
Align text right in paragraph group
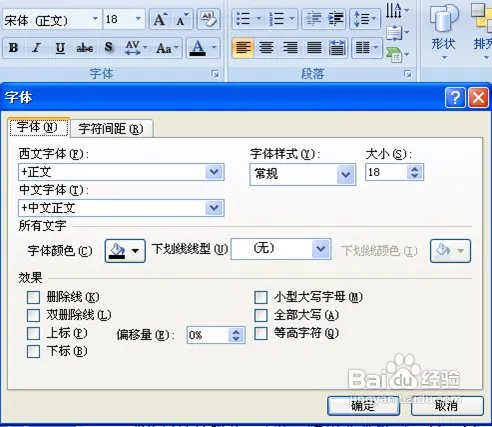click(290, 48)
